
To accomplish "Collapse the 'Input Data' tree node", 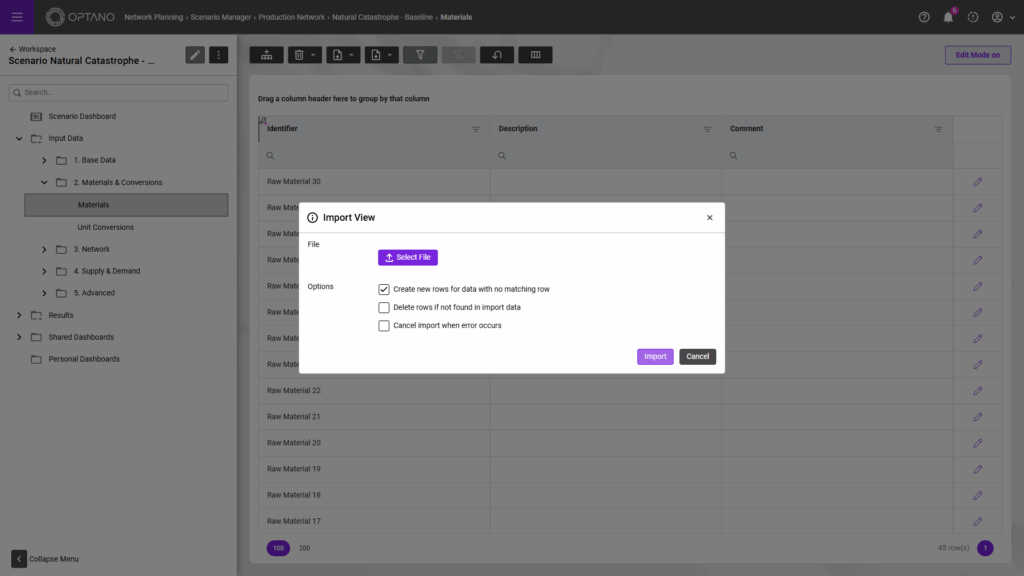I will (17, 138).
